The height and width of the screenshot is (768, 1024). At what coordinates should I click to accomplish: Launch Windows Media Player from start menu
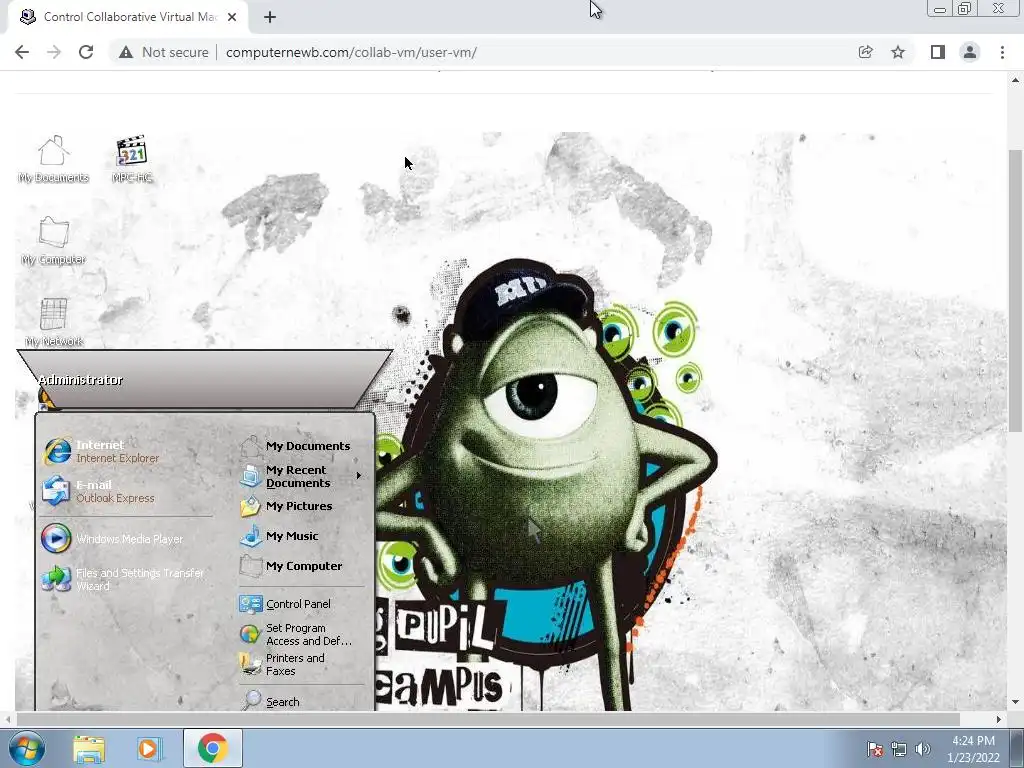[x=112, y=539]
